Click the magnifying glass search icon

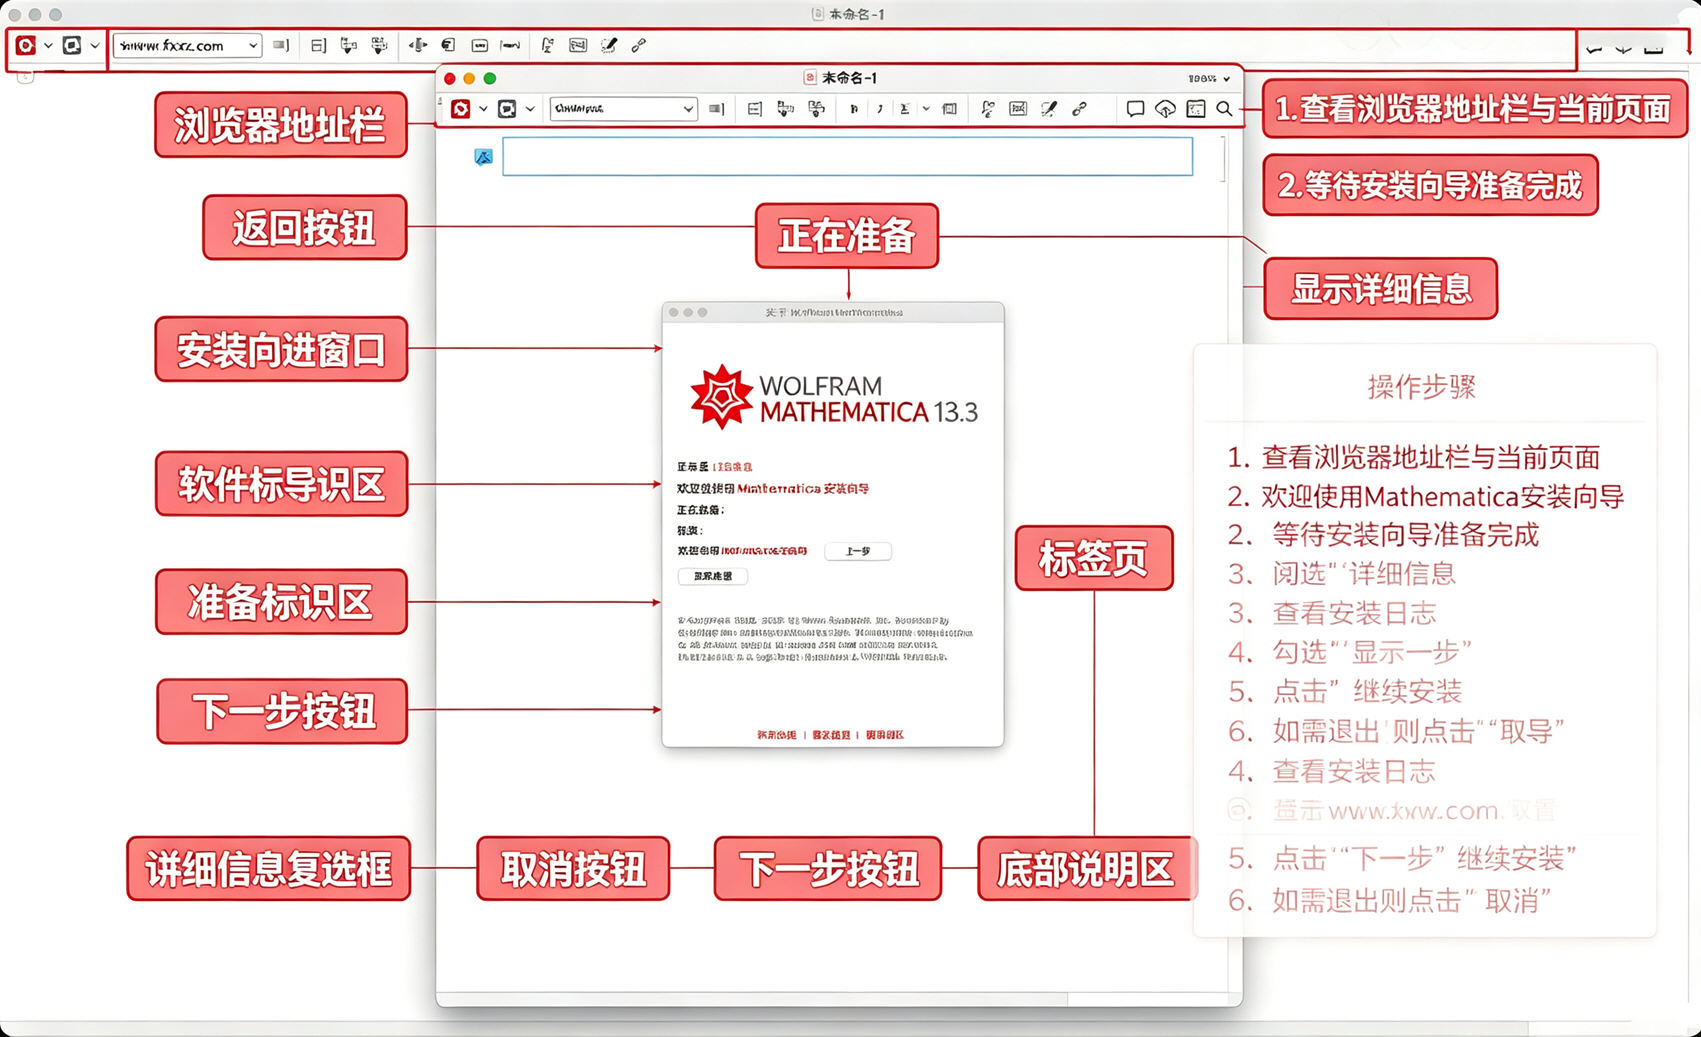[1224, 109]
